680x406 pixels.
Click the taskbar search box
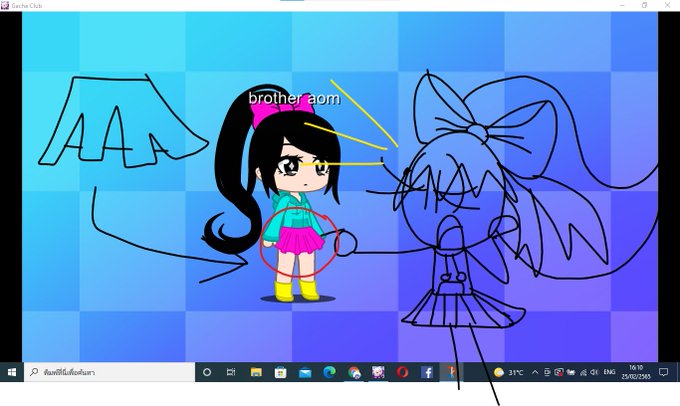coord(109,372)
